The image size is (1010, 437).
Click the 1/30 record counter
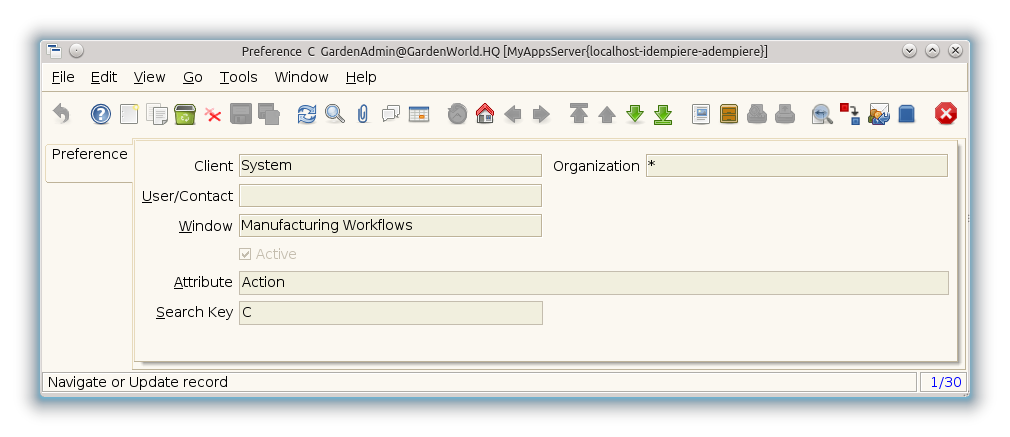pos(945,382)
